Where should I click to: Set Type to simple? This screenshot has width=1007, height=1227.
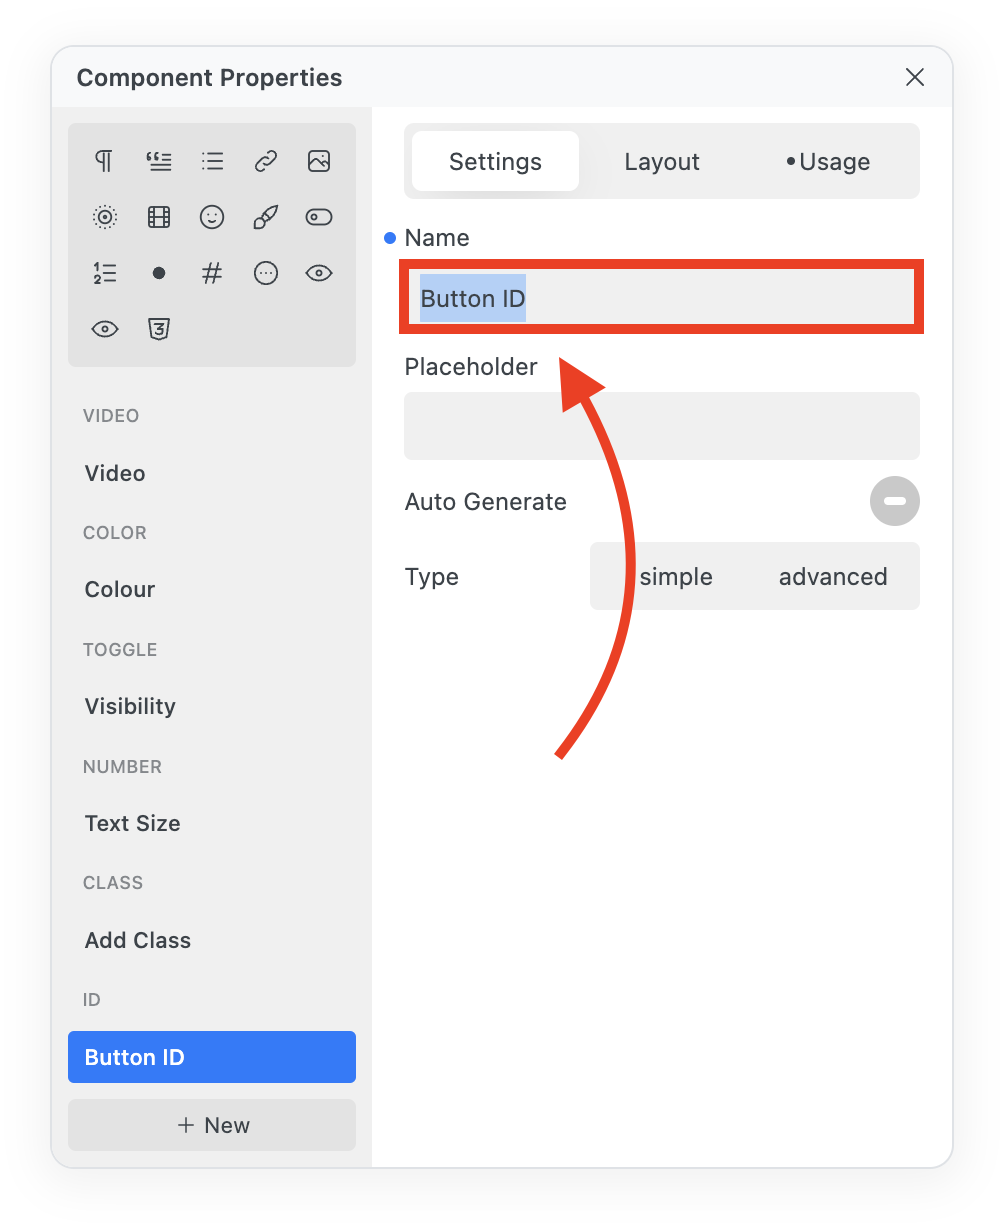[x=676, y=577]
